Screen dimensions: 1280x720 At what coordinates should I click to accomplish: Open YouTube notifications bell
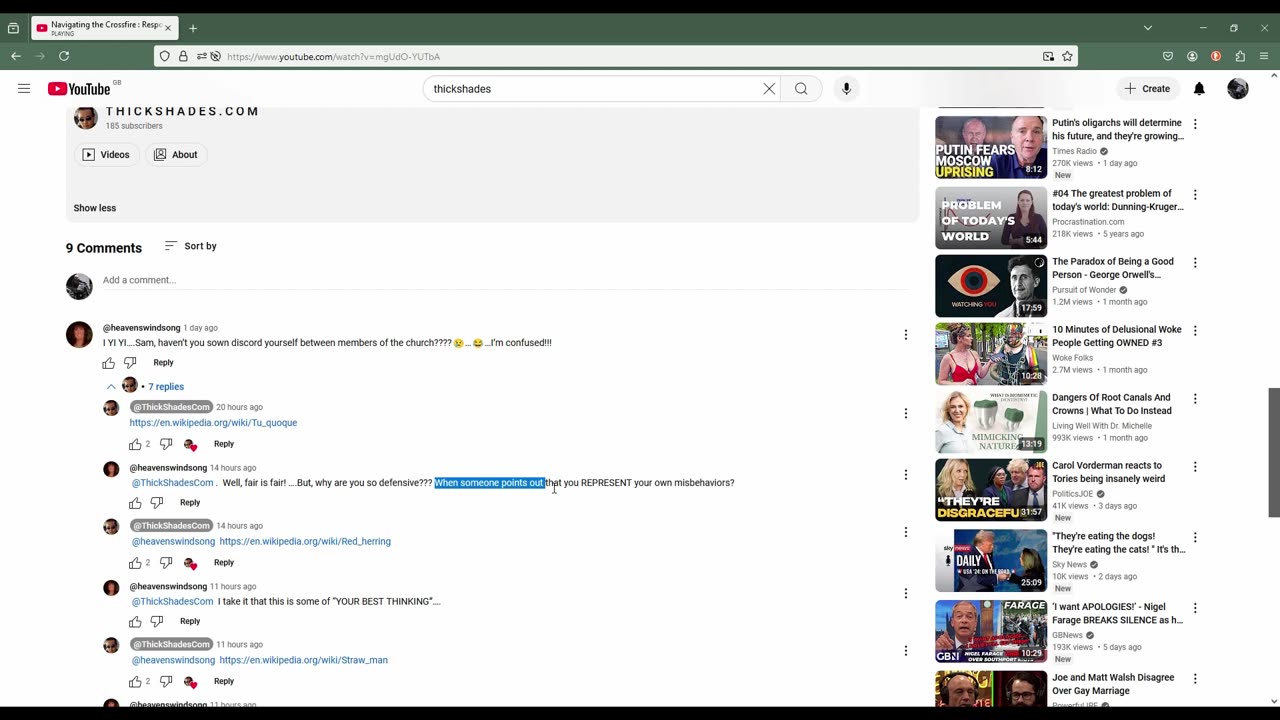1199,89
